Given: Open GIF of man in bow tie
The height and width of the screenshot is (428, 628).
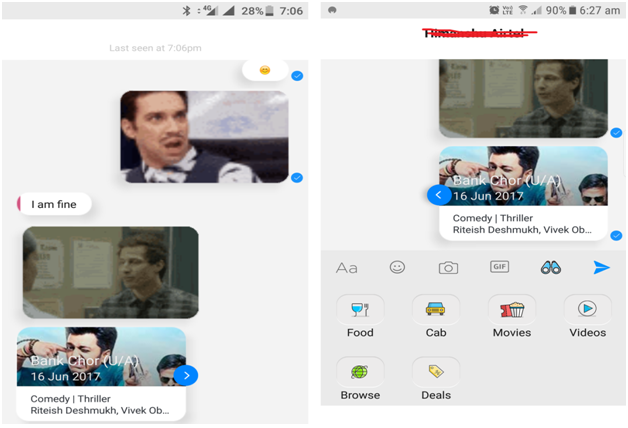Looking at the screenshot, I should pyautogui.click(x=204, y=137).
